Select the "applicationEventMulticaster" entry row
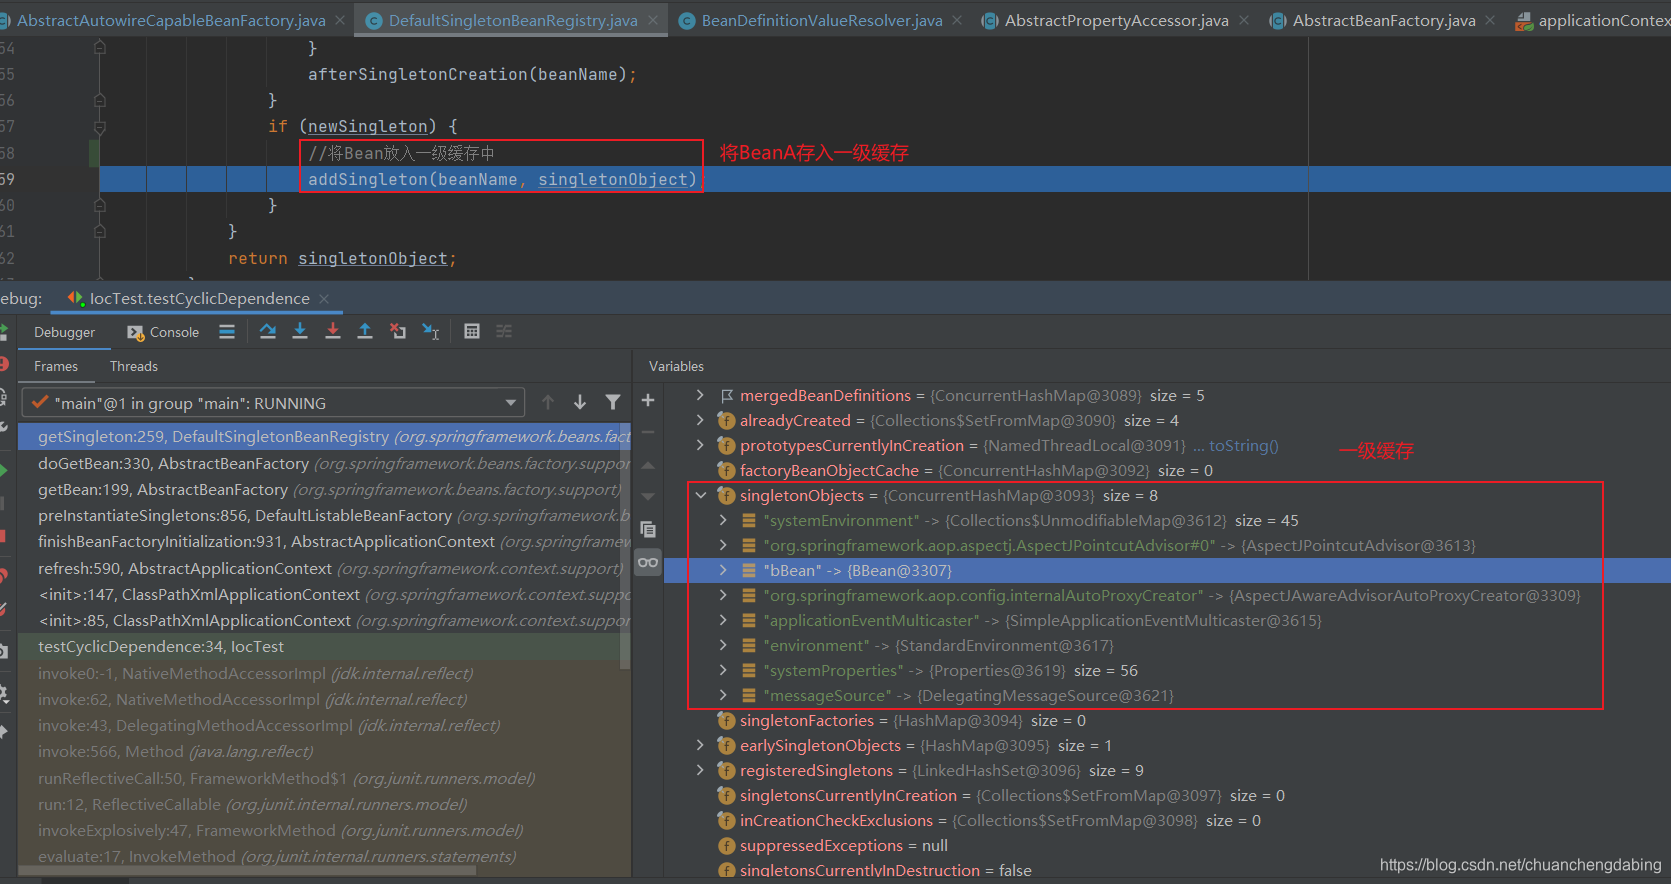The width and height of the screenshot is (1671, 884). coord(1167,620)
